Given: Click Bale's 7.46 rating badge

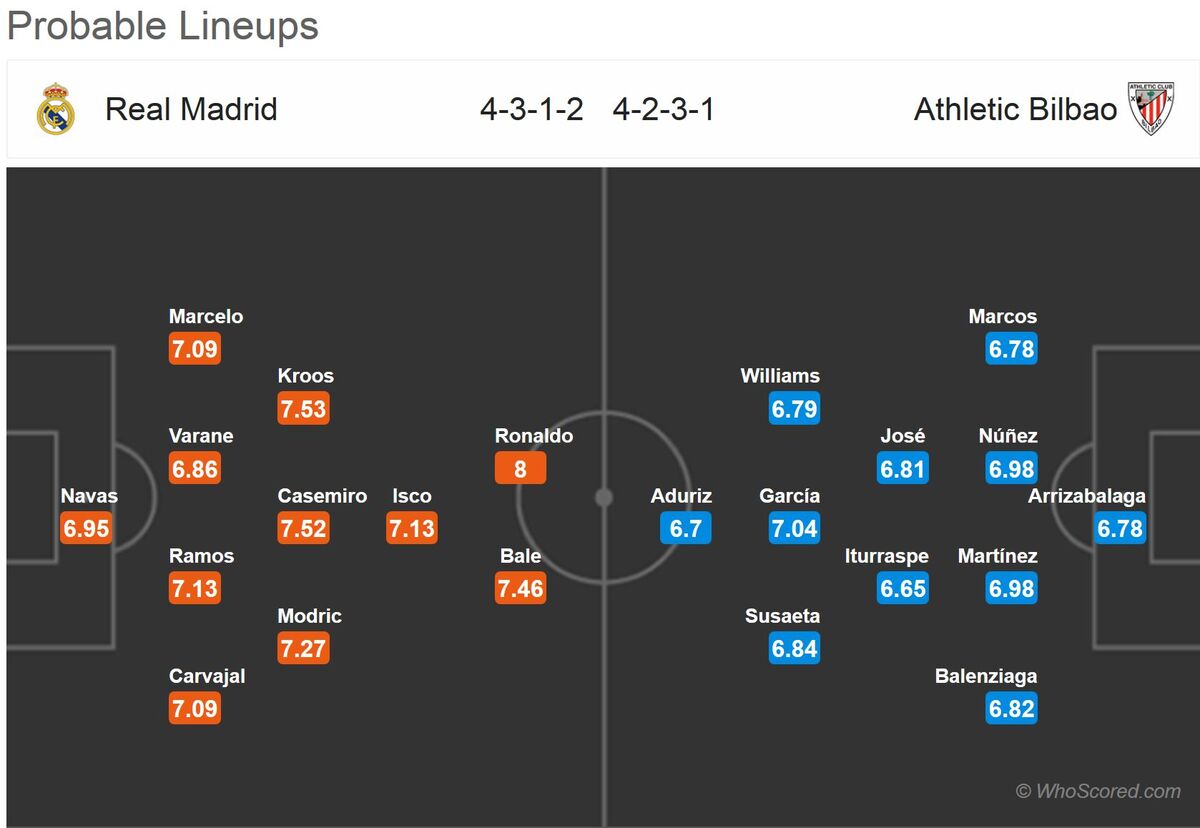Looking at the screenshot, I should pyautogui.click(x=520, y=588).
